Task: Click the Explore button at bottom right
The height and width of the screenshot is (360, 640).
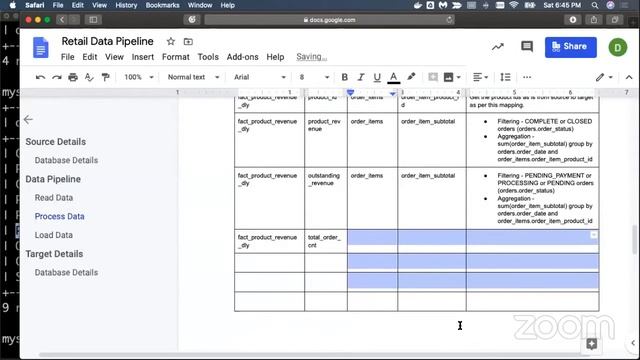Action: point(591,344)
